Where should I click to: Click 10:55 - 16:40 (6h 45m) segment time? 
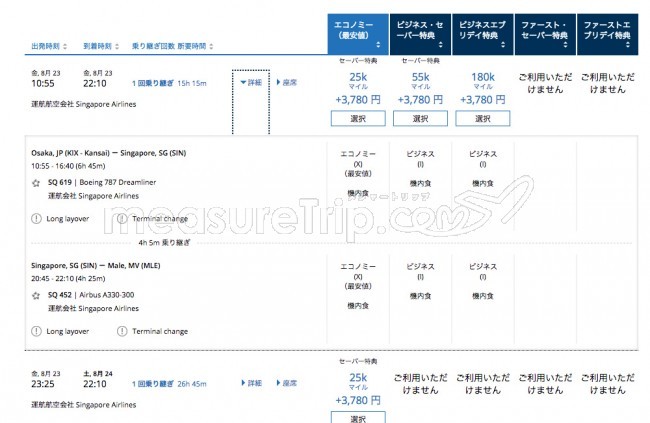coord(68,166)
